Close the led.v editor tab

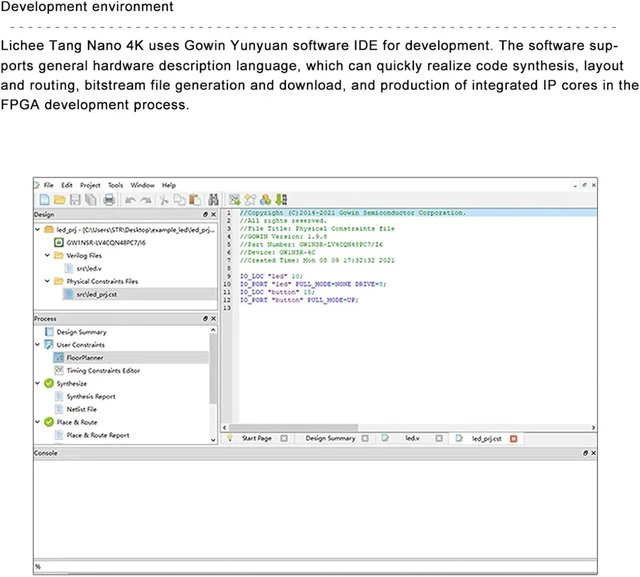439,438
